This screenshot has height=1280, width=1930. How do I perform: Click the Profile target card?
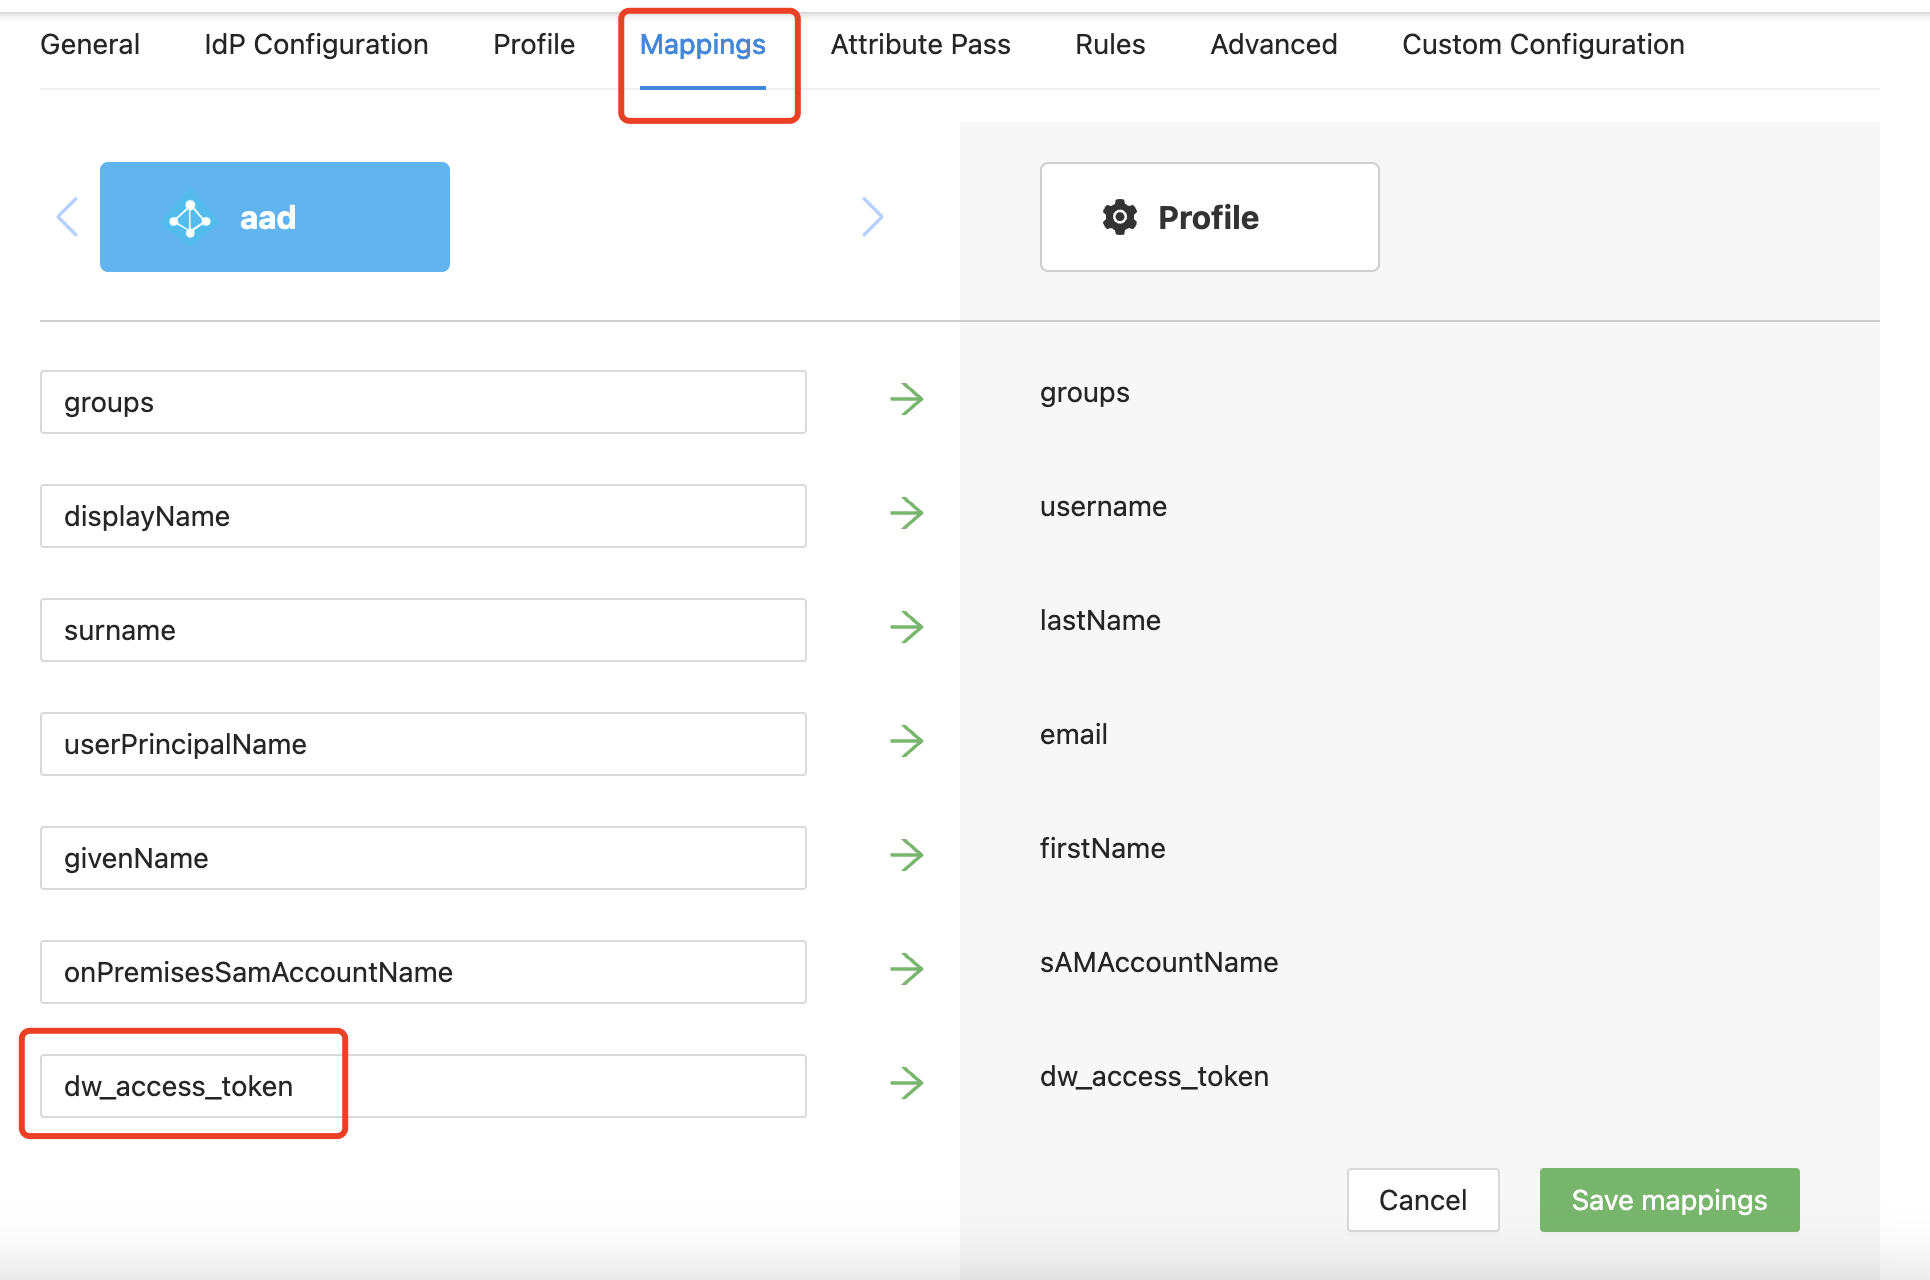click(1209, 217)
